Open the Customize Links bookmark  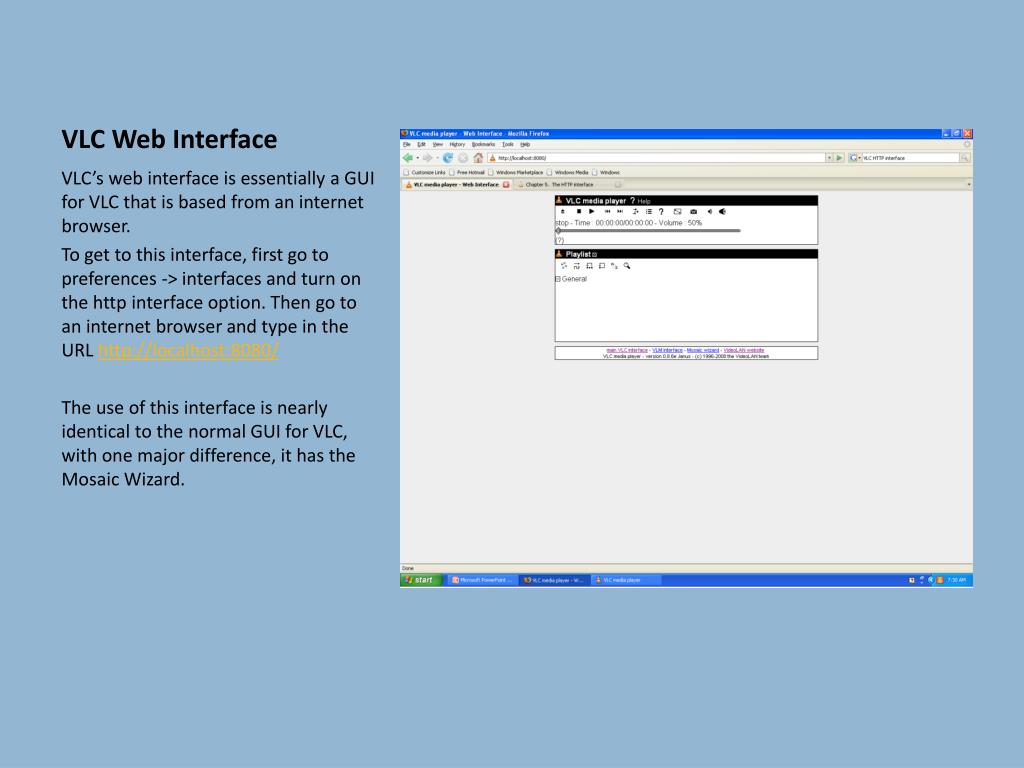click(424, 172)
